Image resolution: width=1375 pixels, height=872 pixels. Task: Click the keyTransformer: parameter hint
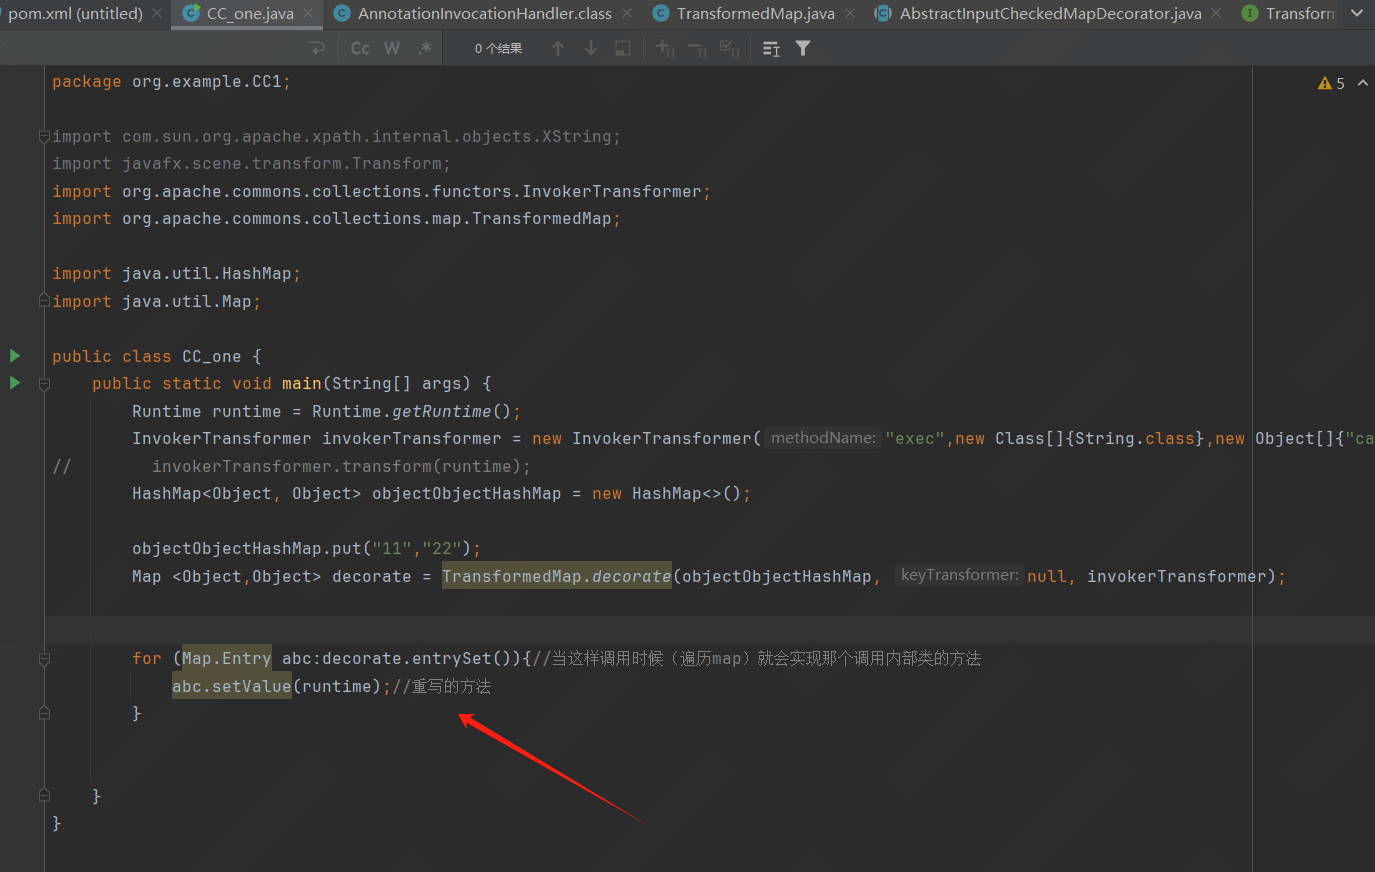(959, 575)
